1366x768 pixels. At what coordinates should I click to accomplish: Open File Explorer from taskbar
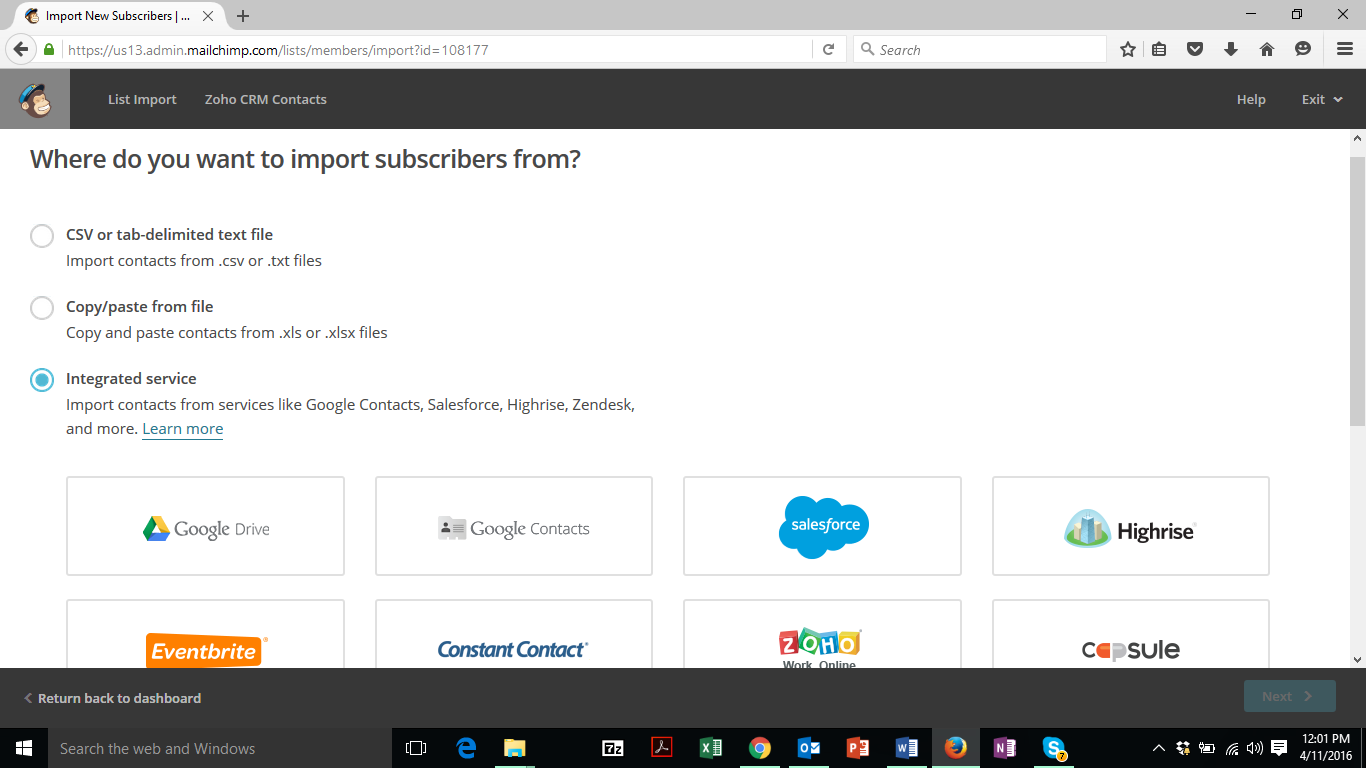pyautogui.click(x=515, y=748)
